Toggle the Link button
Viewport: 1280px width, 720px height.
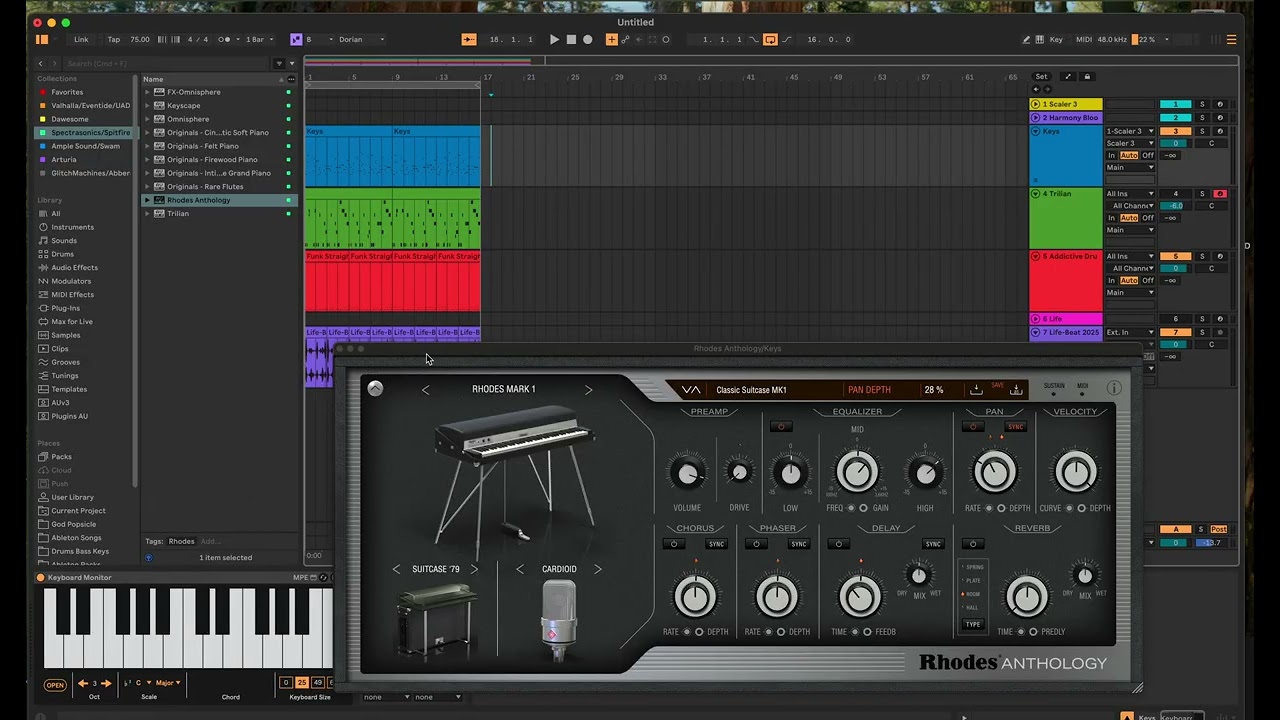point(81,39)
